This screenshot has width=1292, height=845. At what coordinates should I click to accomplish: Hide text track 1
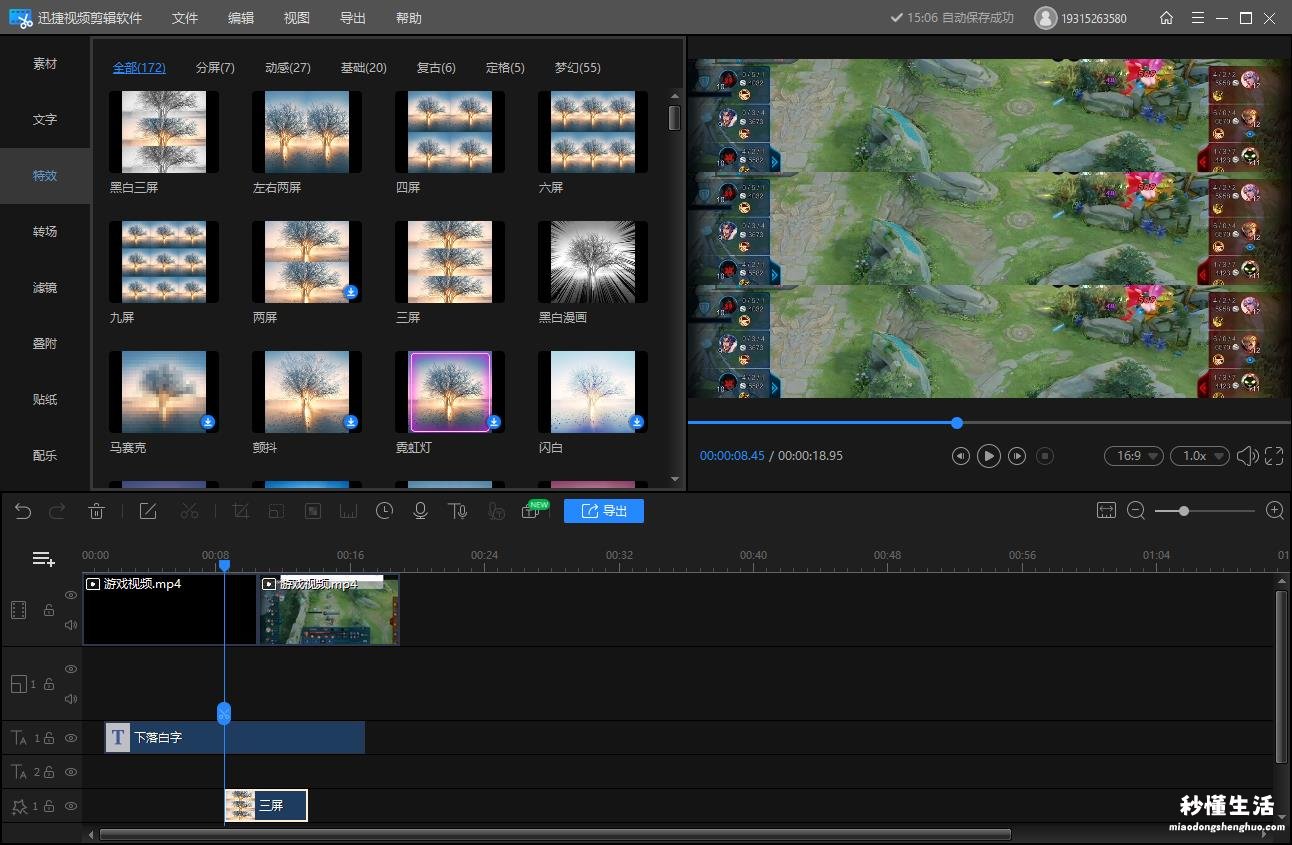pyautogui.click(x=71, y=738)
